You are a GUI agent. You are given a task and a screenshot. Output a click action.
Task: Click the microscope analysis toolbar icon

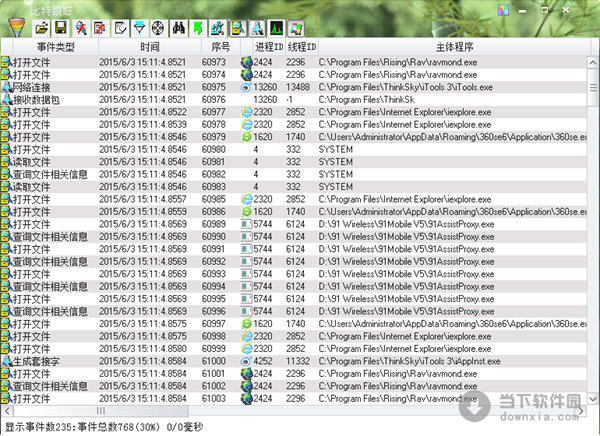tap(218, 28)
